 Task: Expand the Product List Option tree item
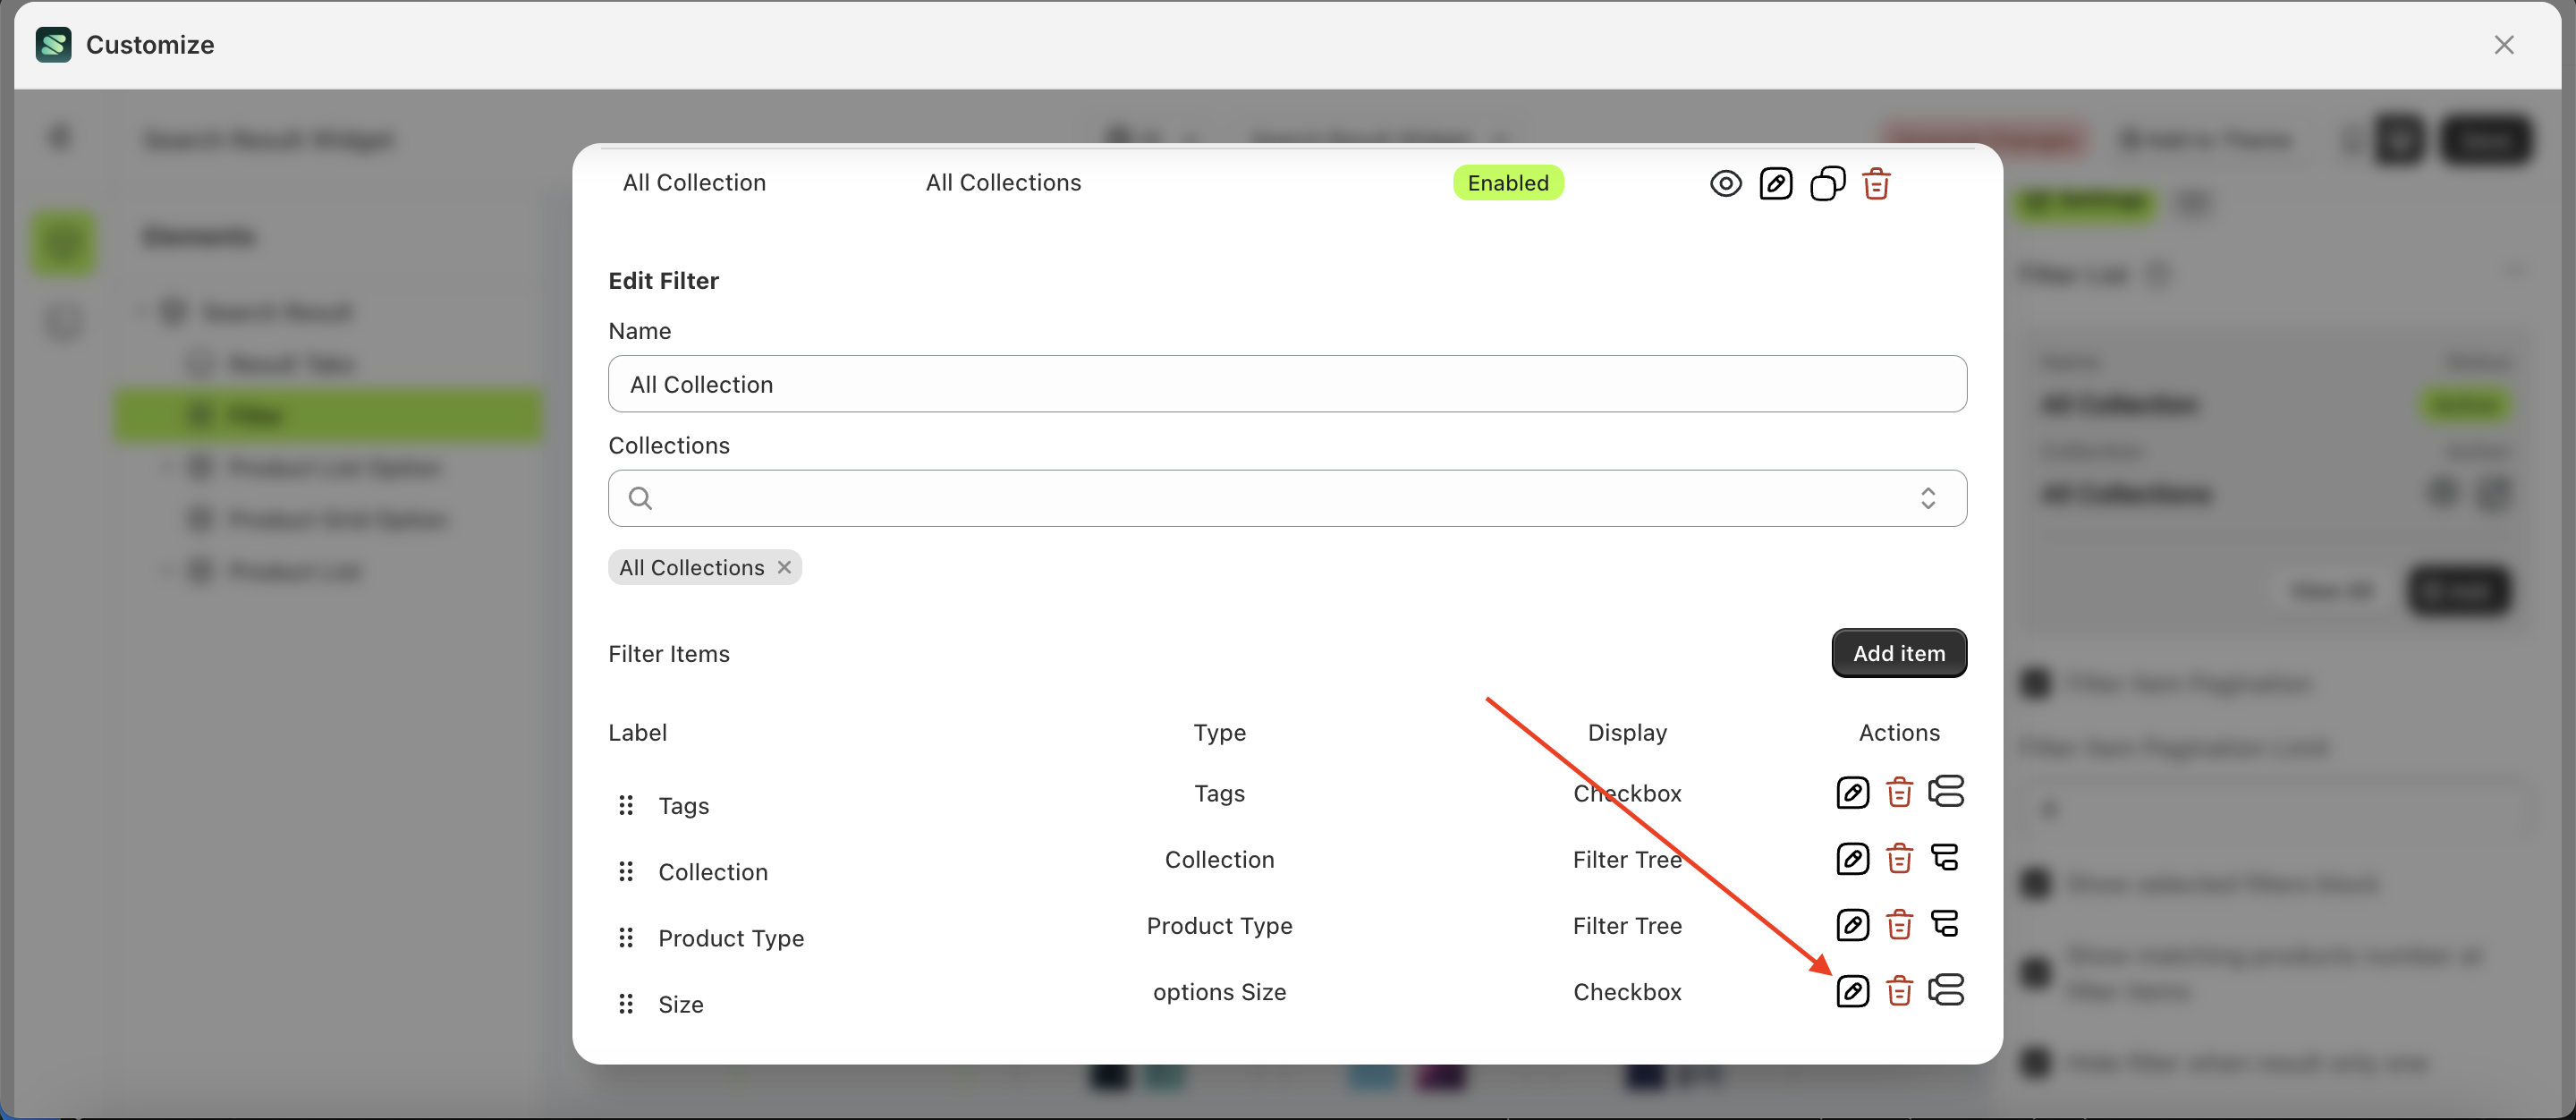click(168, 466)
